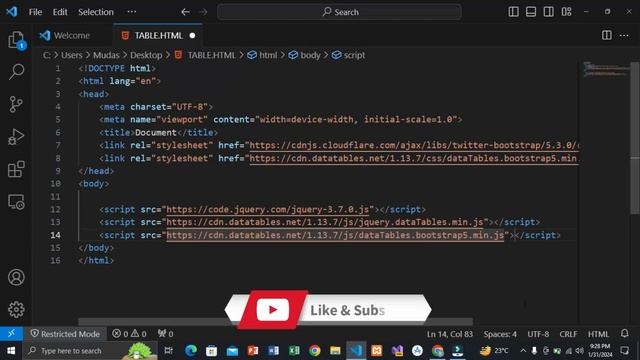Change language mode via HTML
This screenshot has height=360, width=640.
[598, 334]
